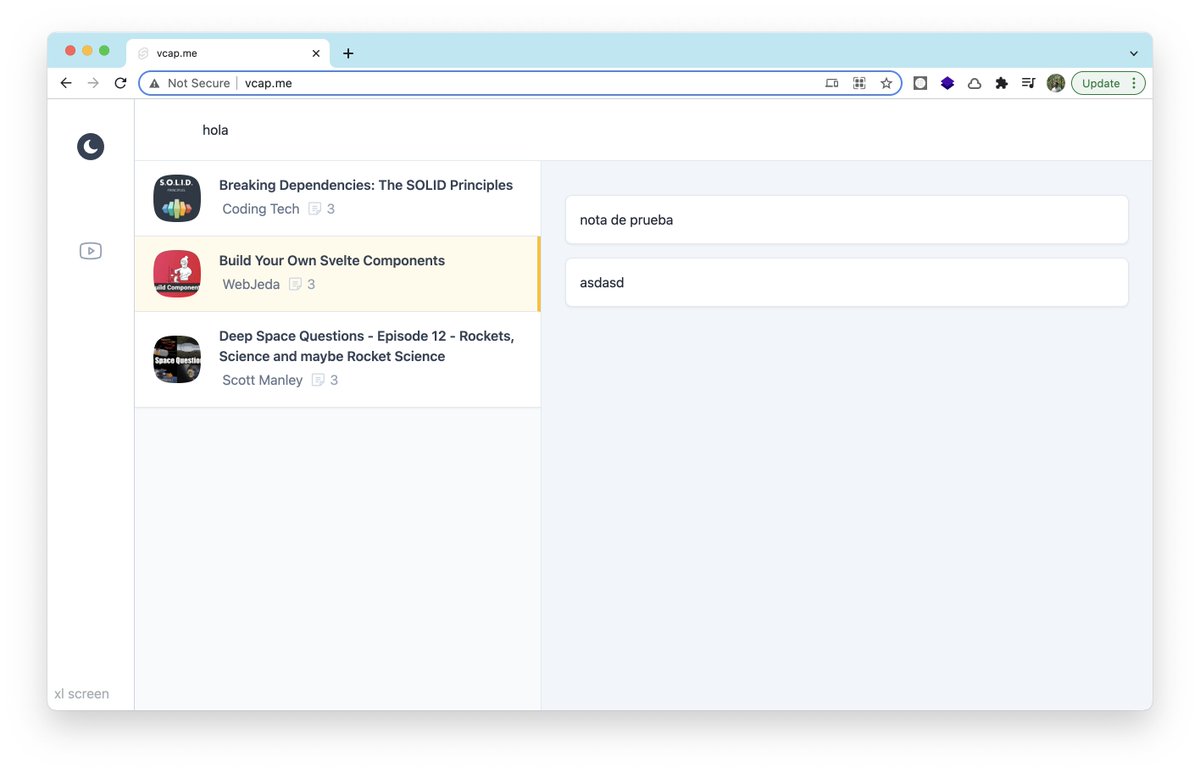Go forward with browser forward arrow

pos(93,83)
